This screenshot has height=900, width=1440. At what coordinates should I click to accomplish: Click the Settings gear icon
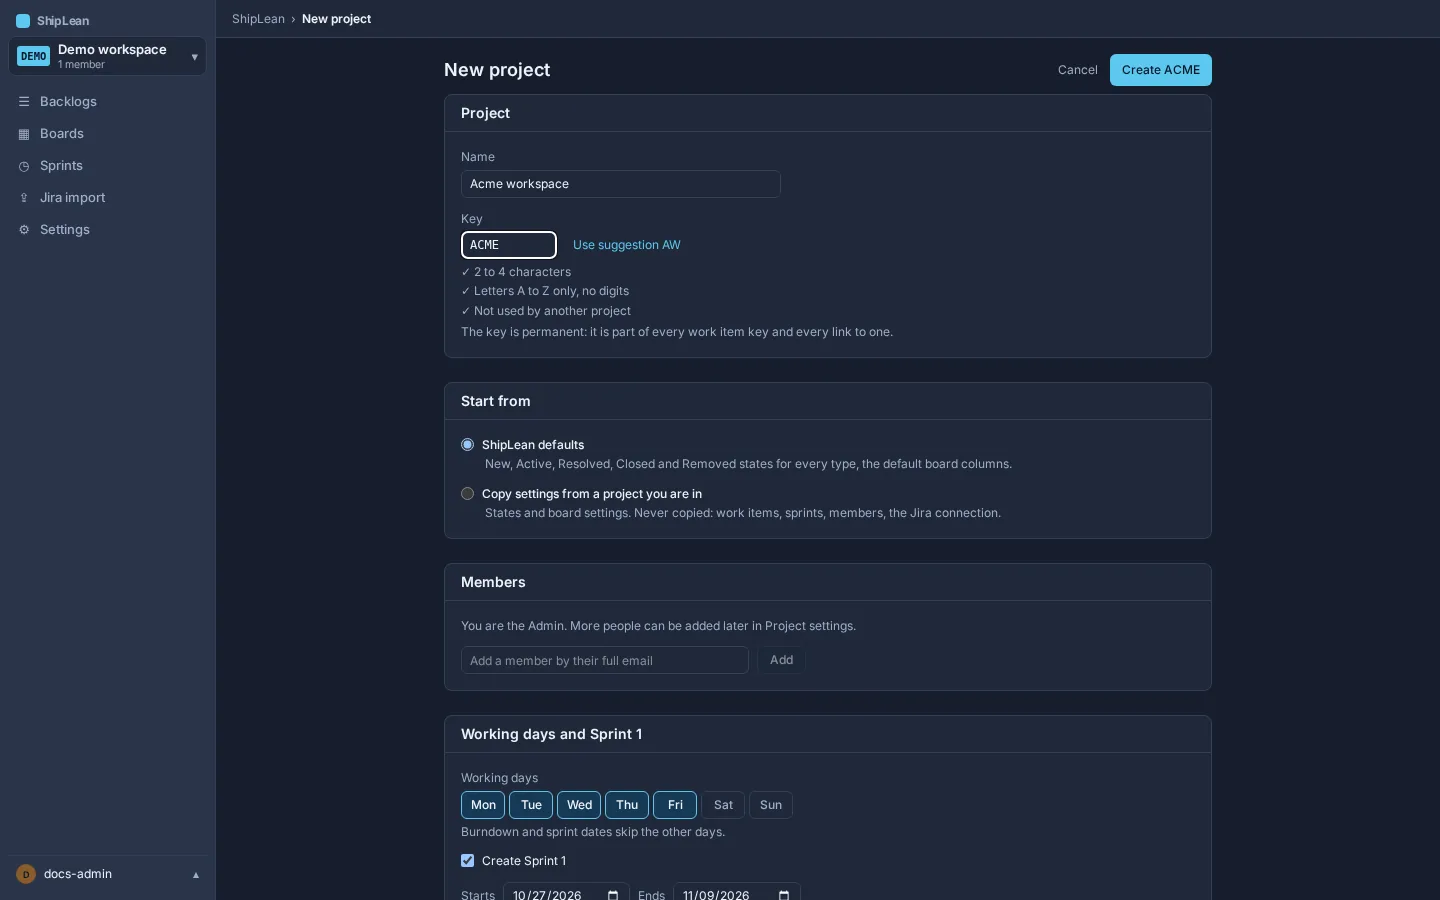click(x=24, y=230)
